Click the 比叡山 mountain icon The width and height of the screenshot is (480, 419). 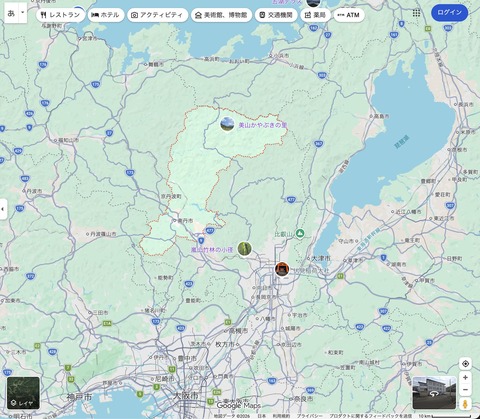(x=300, y=233)
